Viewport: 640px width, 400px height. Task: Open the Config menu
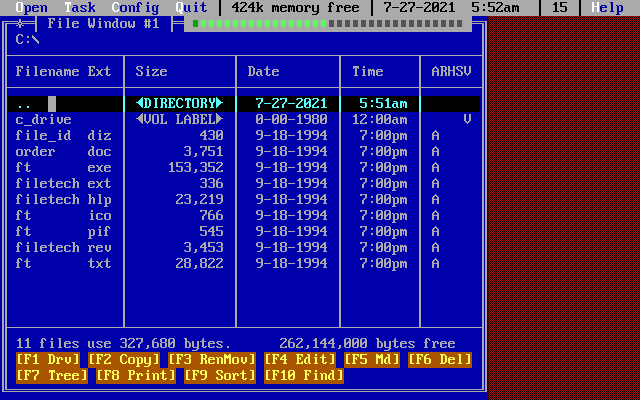pyautogui.click(x=135, y=8)
